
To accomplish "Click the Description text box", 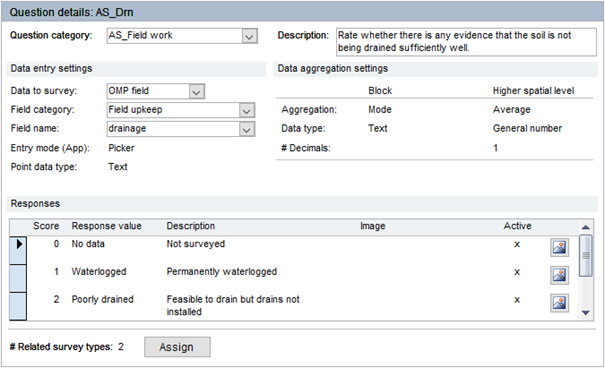I will tap(466, 42).
